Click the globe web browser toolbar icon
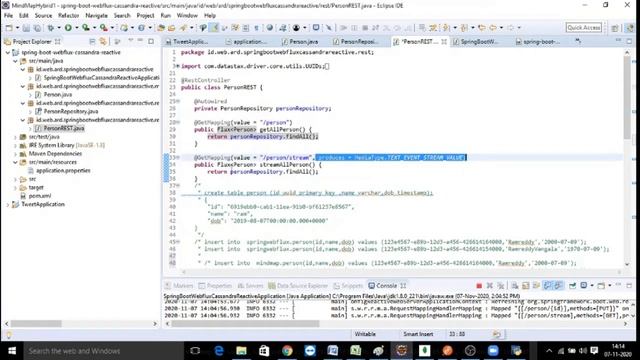640x360 pixels. tap(270, 28)
